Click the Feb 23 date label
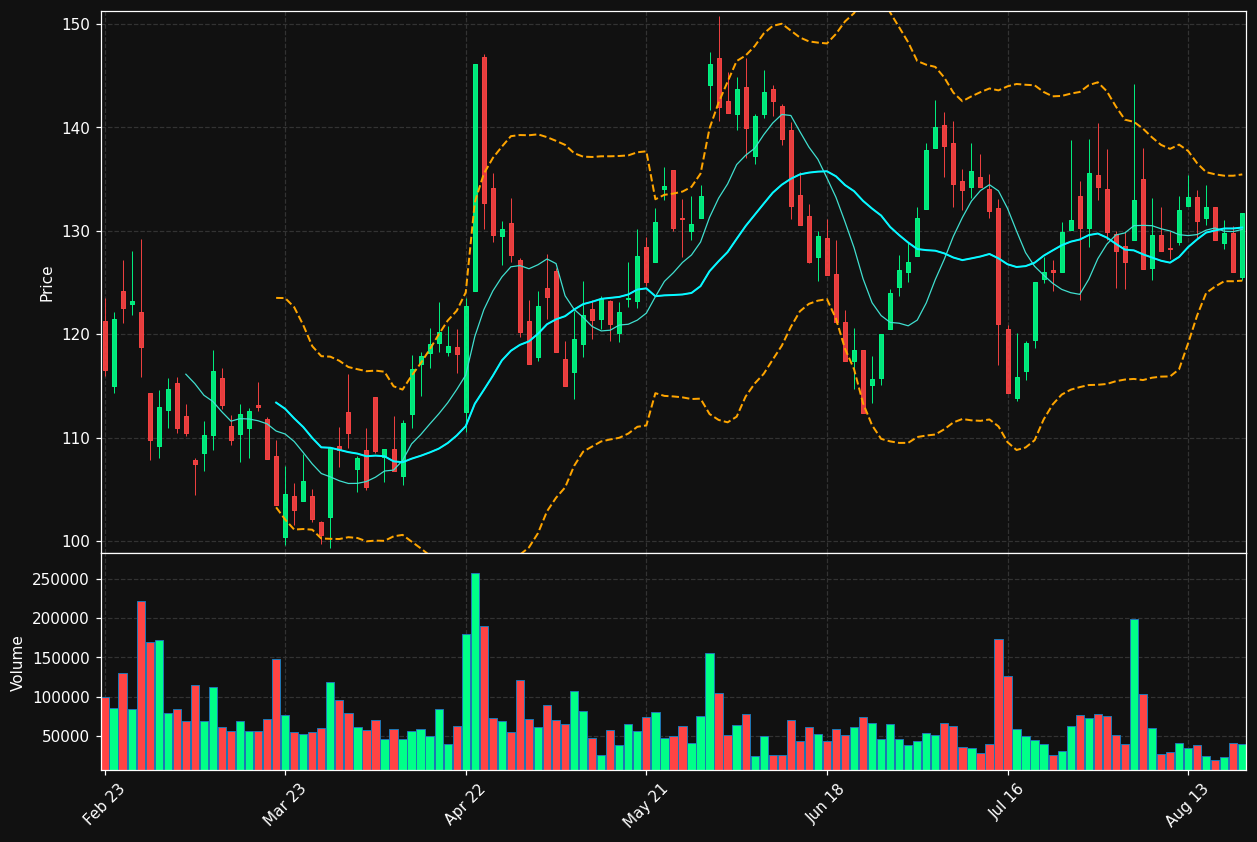 (x=104, y=803)
